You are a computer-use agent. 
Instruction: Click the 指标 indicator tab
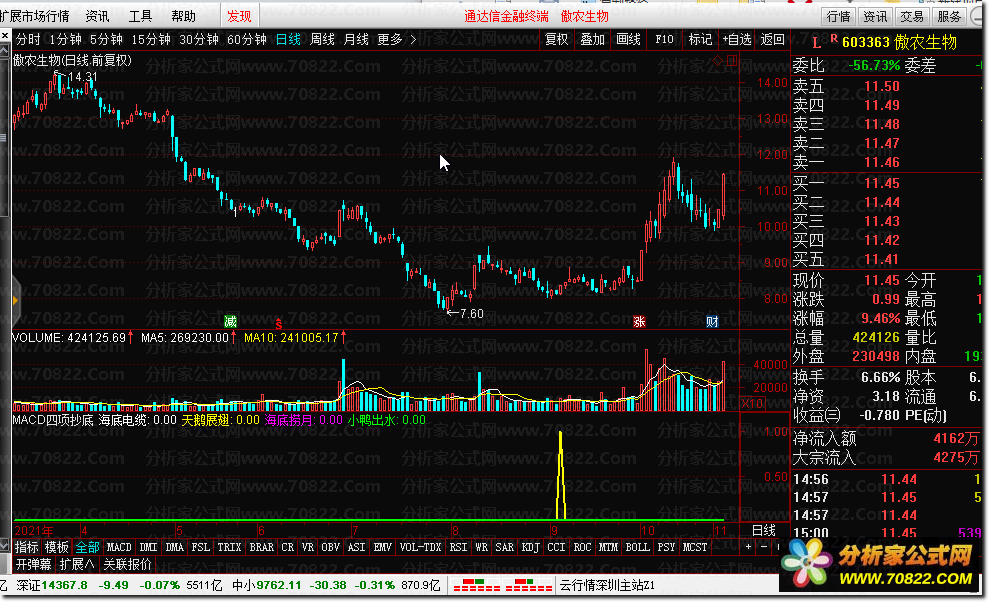coord(27,547)
